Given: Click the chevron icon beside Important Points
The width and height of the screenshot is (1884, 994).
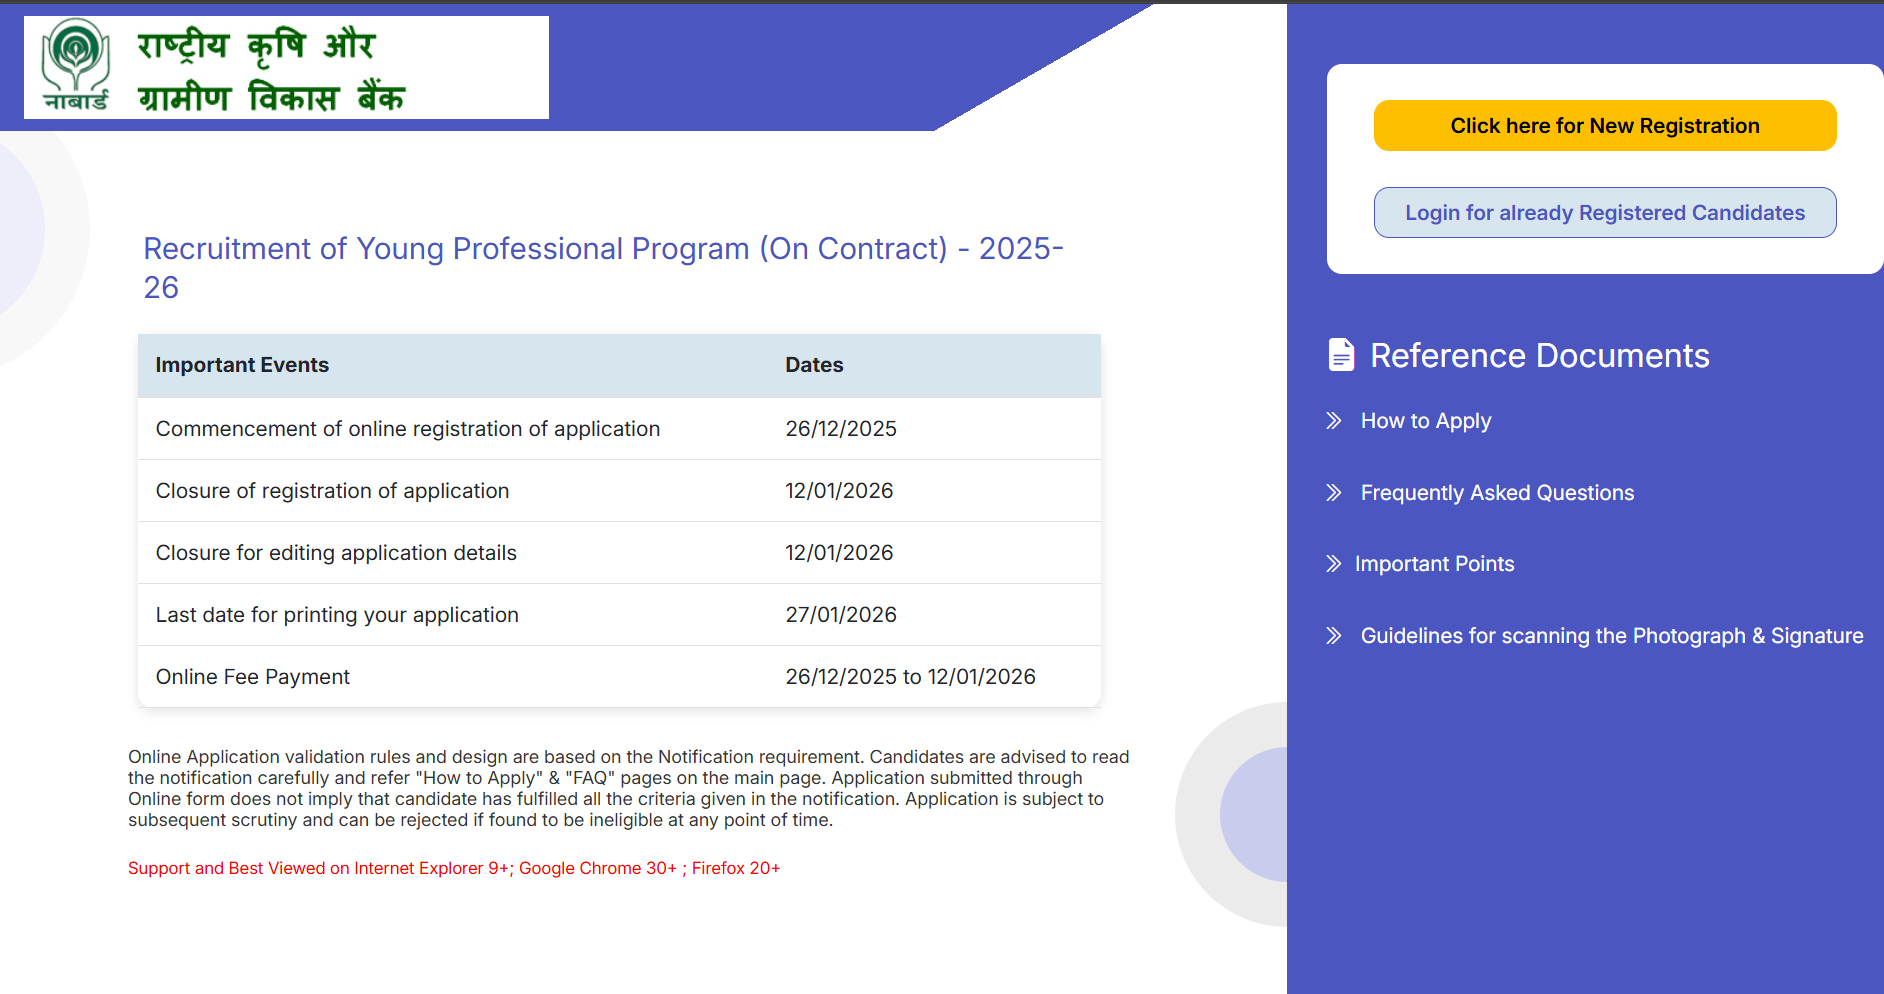Looking at the screenshot, I should coord(1332,564).
